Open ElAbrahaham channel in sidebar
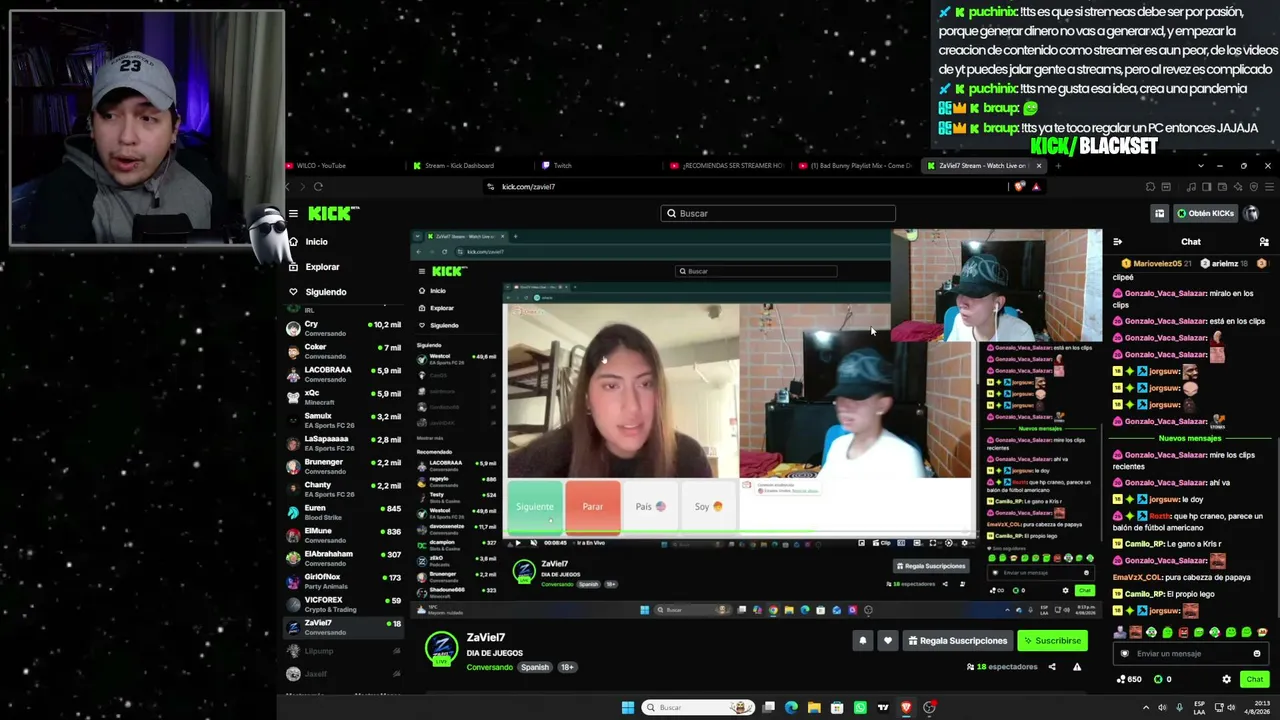The width and height of the screenshot is (1280, 720). tap(344, 558)
